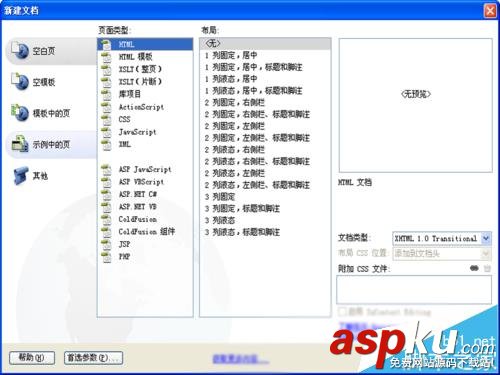
Task: Toggle the InContext Editing checkbox
Action: 342,312
